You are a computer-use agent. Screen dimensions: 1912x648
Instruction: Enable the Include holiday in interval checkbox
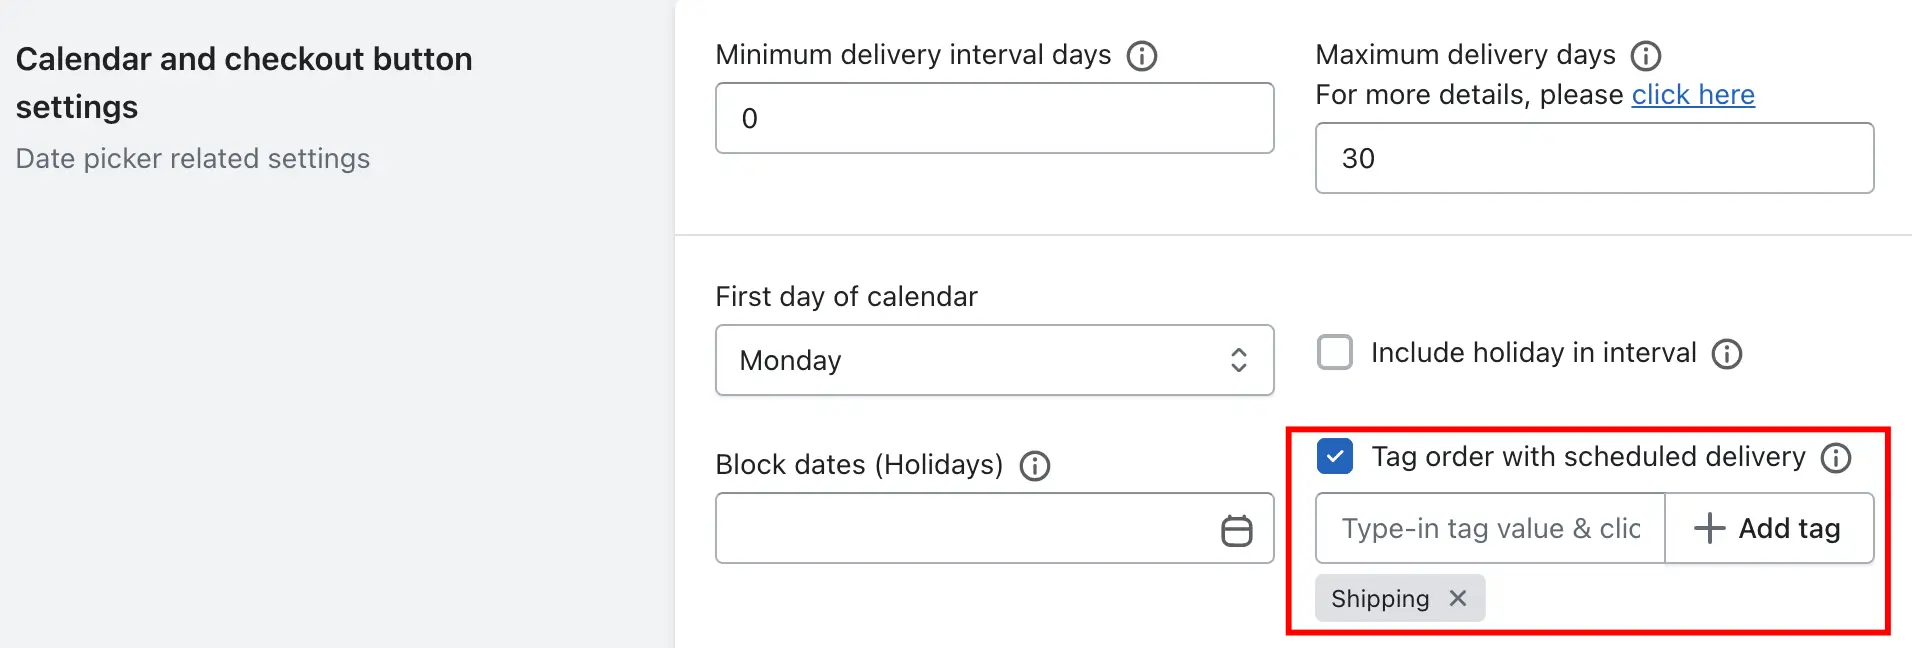coord(1335,353)
